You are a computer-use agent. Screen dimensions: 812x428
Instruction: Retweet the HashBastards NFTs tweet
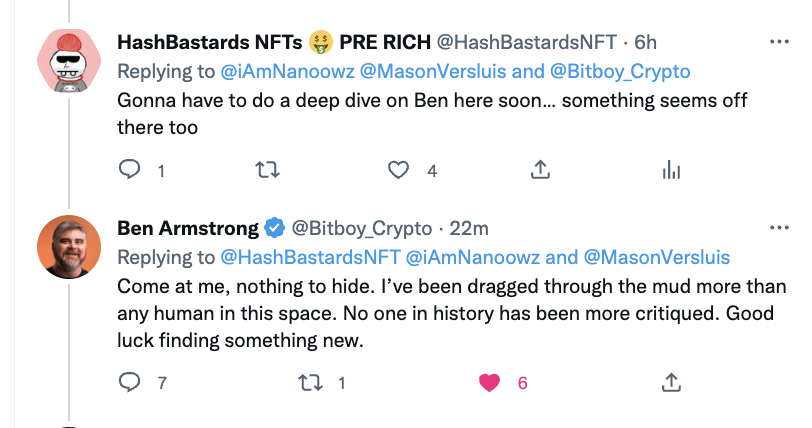(x=267, y=169)
